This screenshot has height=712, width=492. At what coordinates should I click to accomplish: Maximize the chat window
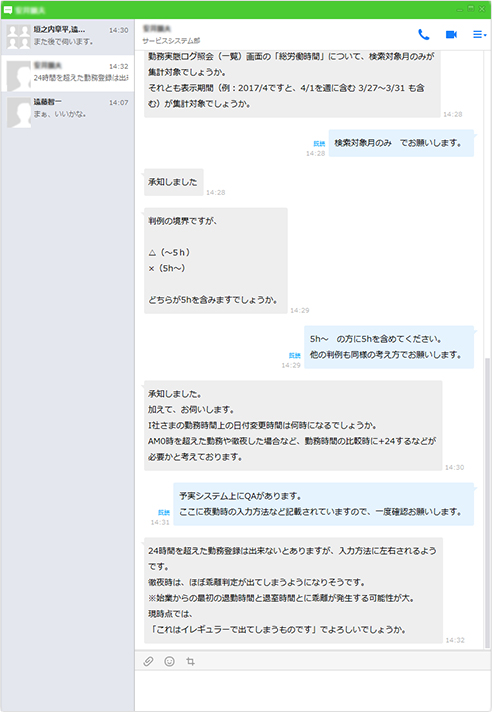coord(472,9)
